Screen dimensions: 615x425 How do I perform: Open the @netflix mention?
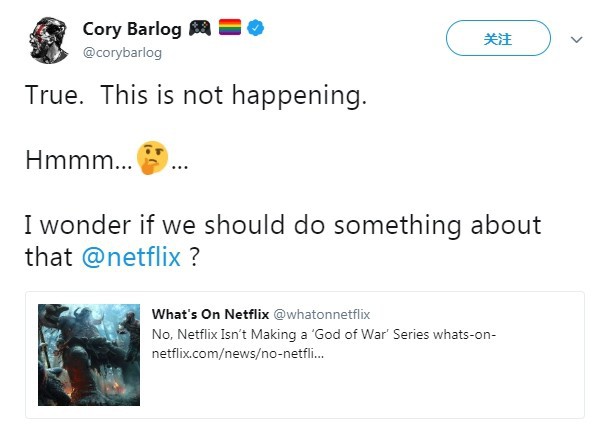131,257
